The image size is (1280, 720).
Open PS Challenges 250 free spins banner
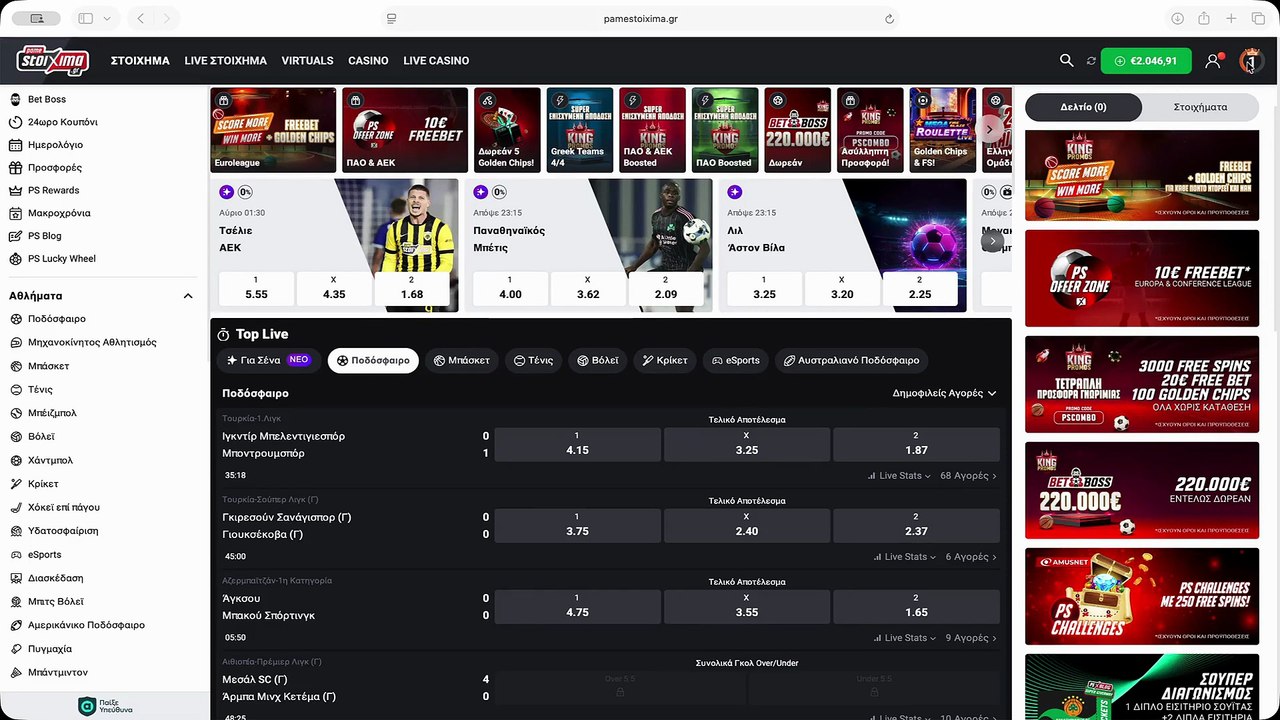point(1142,597)
